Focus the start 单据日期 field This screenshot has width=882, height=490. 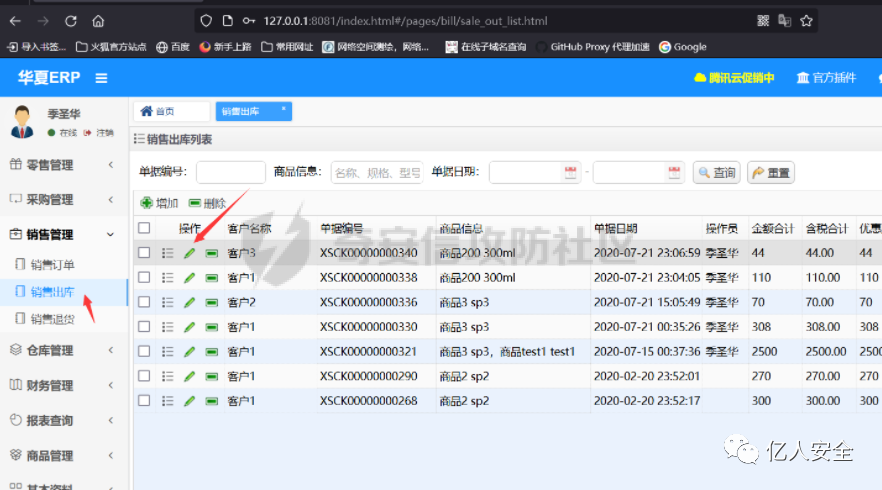(x=526, y=172)
